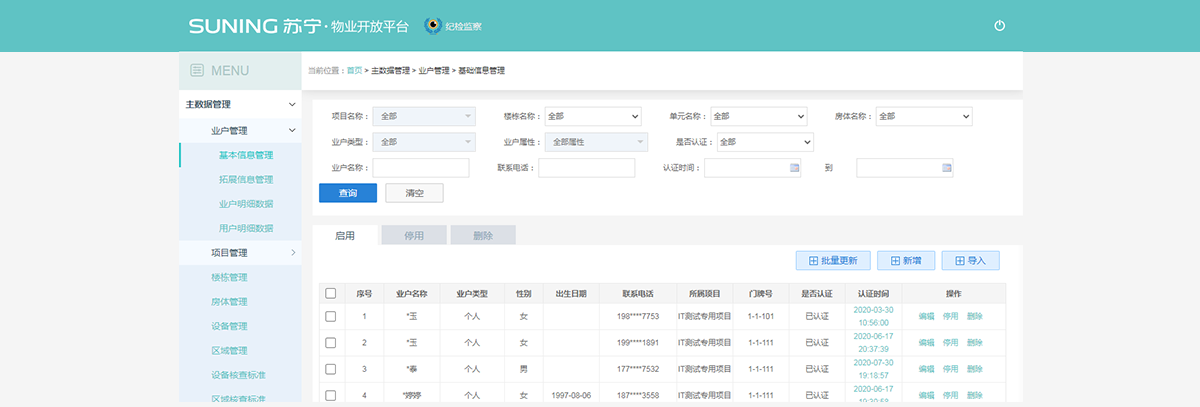
Task: Open the 是否认证 dropdown
Action: click(765, 142)
